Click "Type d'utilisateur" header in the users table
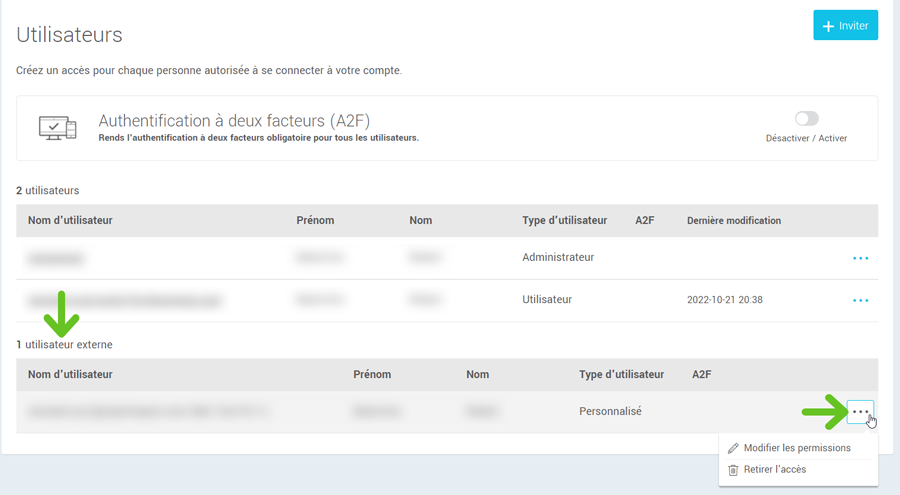 [564, 220]
